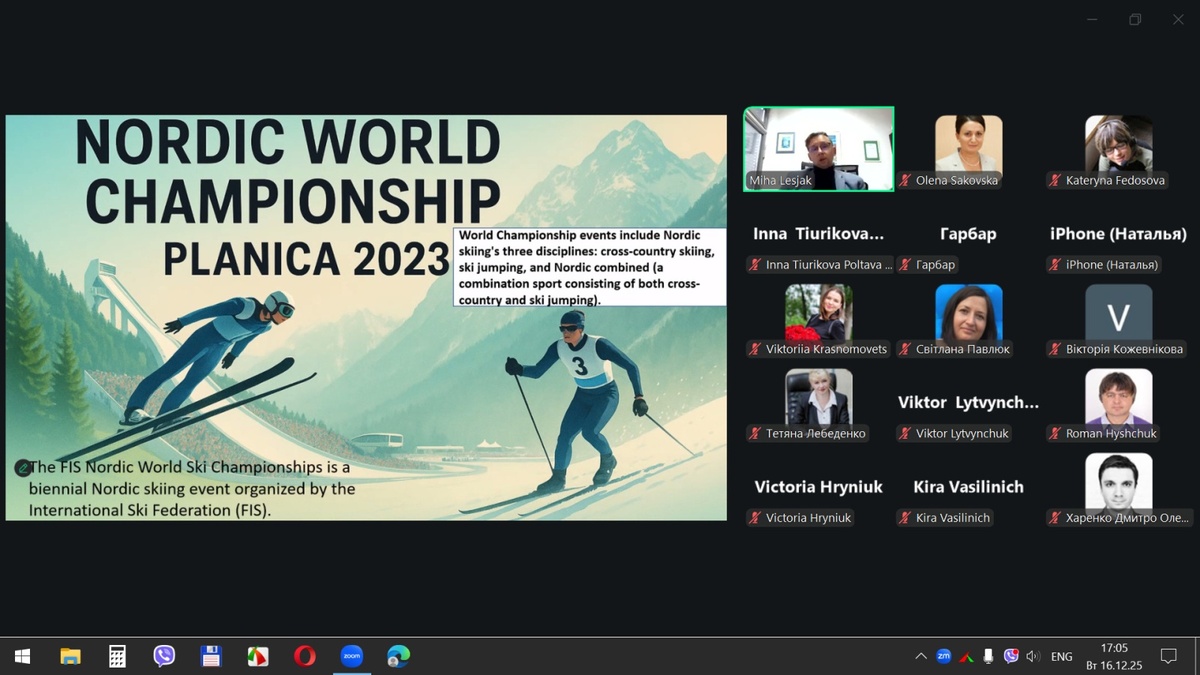Open Microsoft Edge from the taskbar
This screenshot has height=675, width=1200.
[x=398, y=656]
